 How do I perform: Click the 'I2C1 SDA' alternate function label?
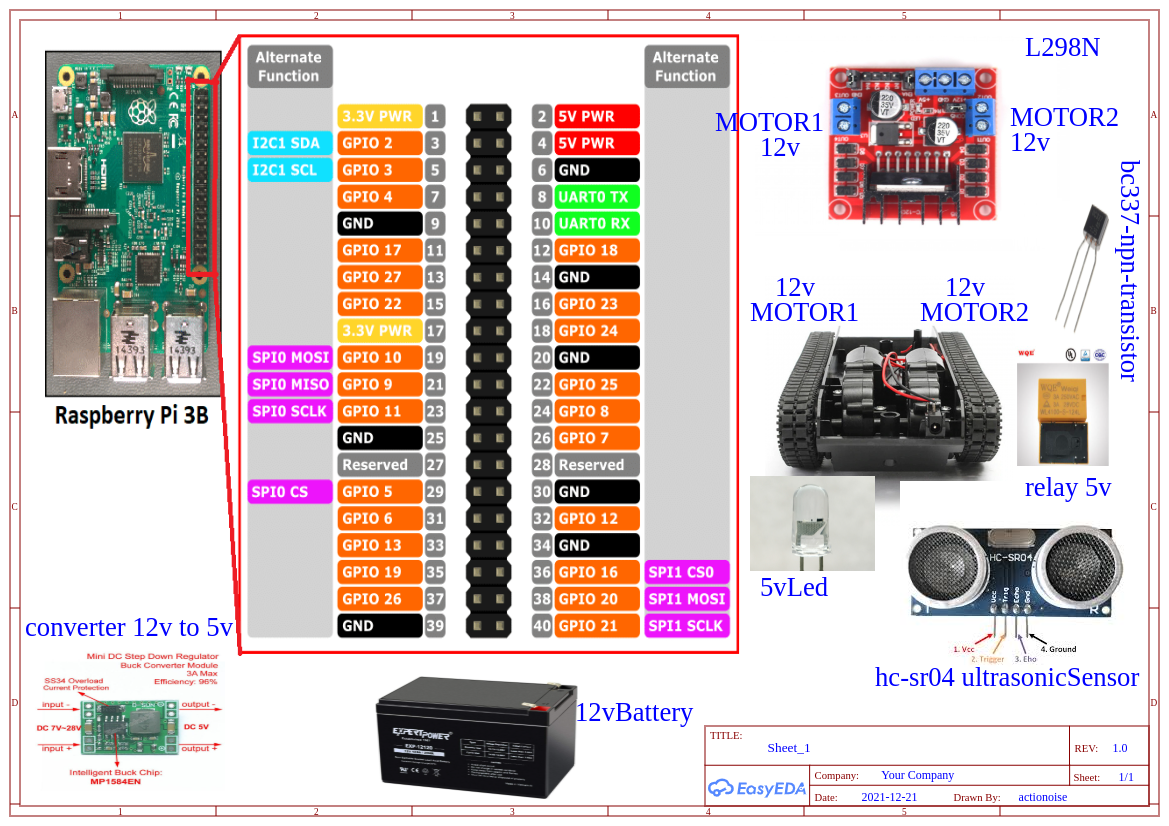click(x=290, y=143)
